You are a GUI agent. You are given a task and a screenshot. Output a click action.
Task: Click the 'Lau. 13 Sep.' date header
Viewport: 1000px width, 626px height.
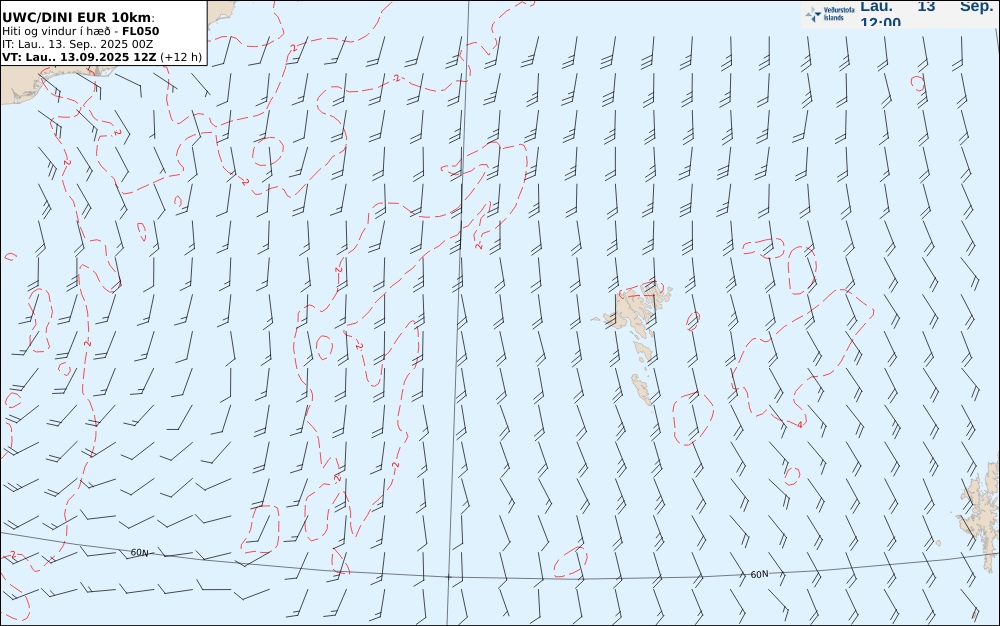(926, 7)
